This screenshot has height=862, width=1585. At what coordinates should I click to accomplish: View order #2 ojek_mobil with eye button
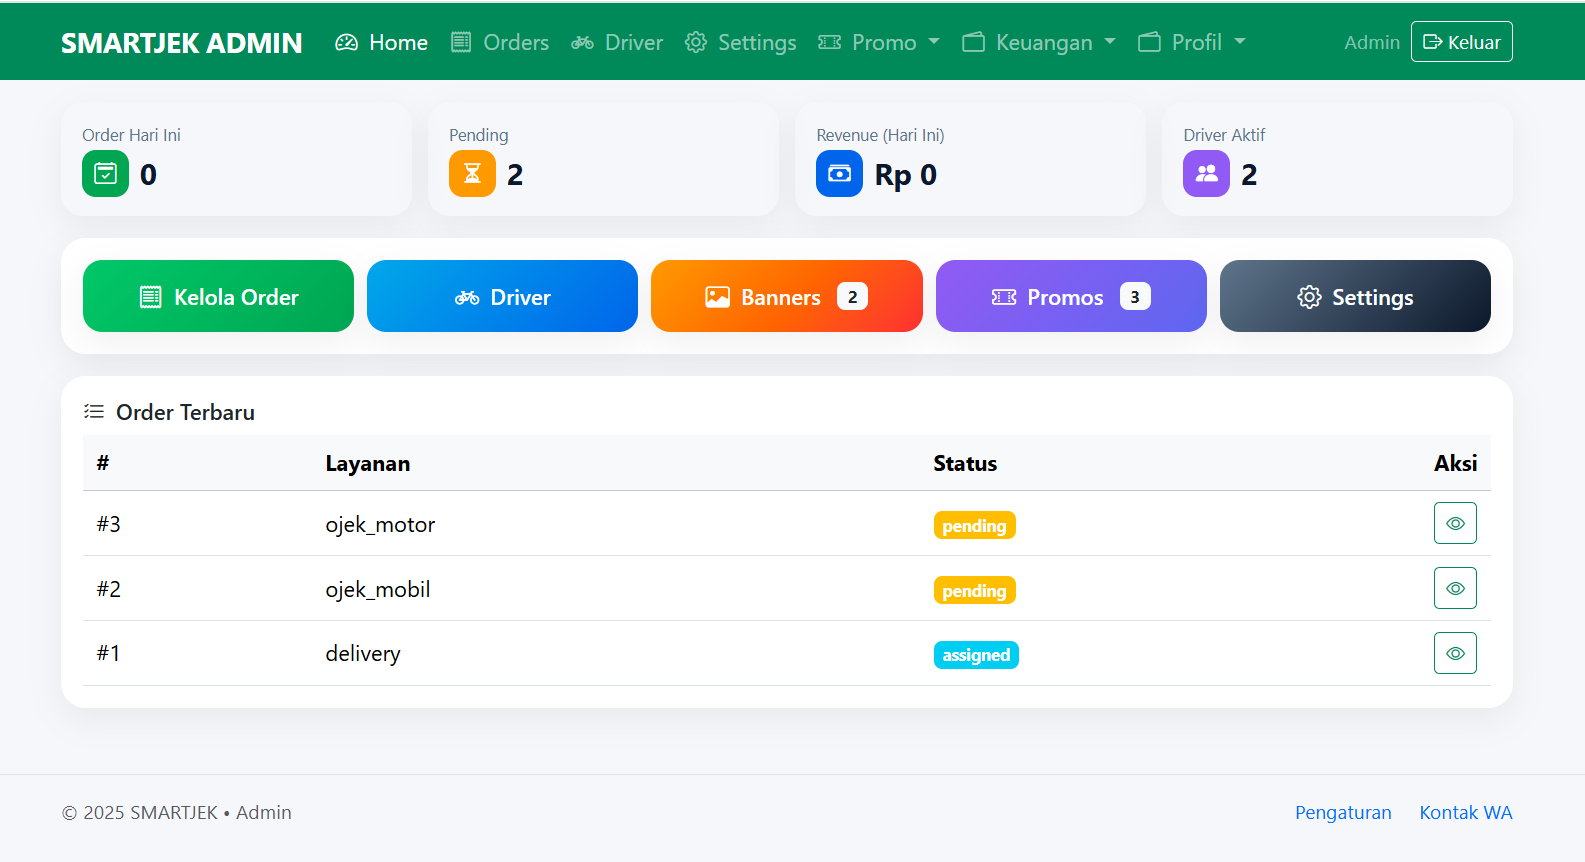pos(1455,589)
